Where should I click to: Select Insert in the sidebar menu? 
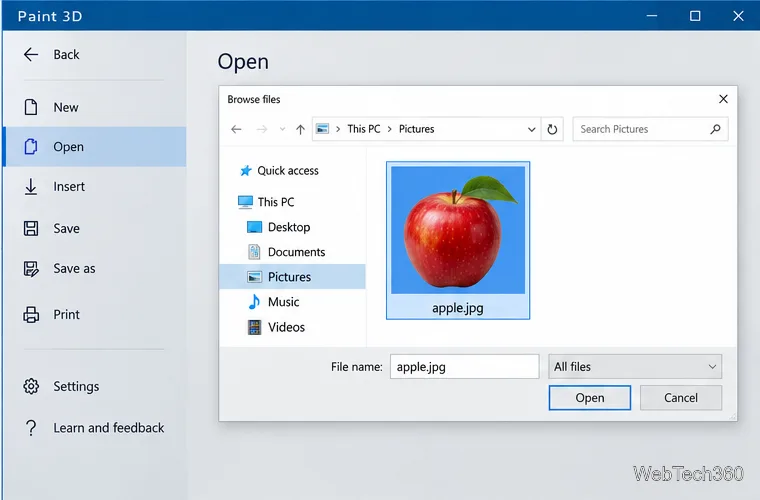95,187
